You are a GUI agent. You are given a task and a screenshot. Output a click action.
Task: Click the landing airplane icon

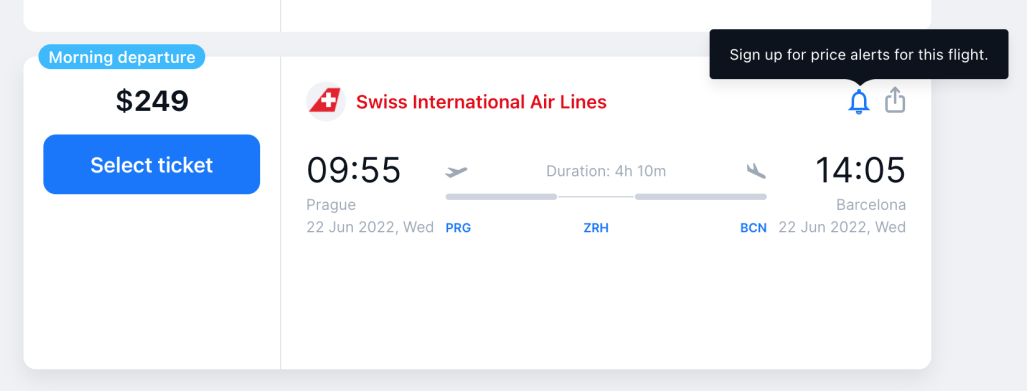756,172
